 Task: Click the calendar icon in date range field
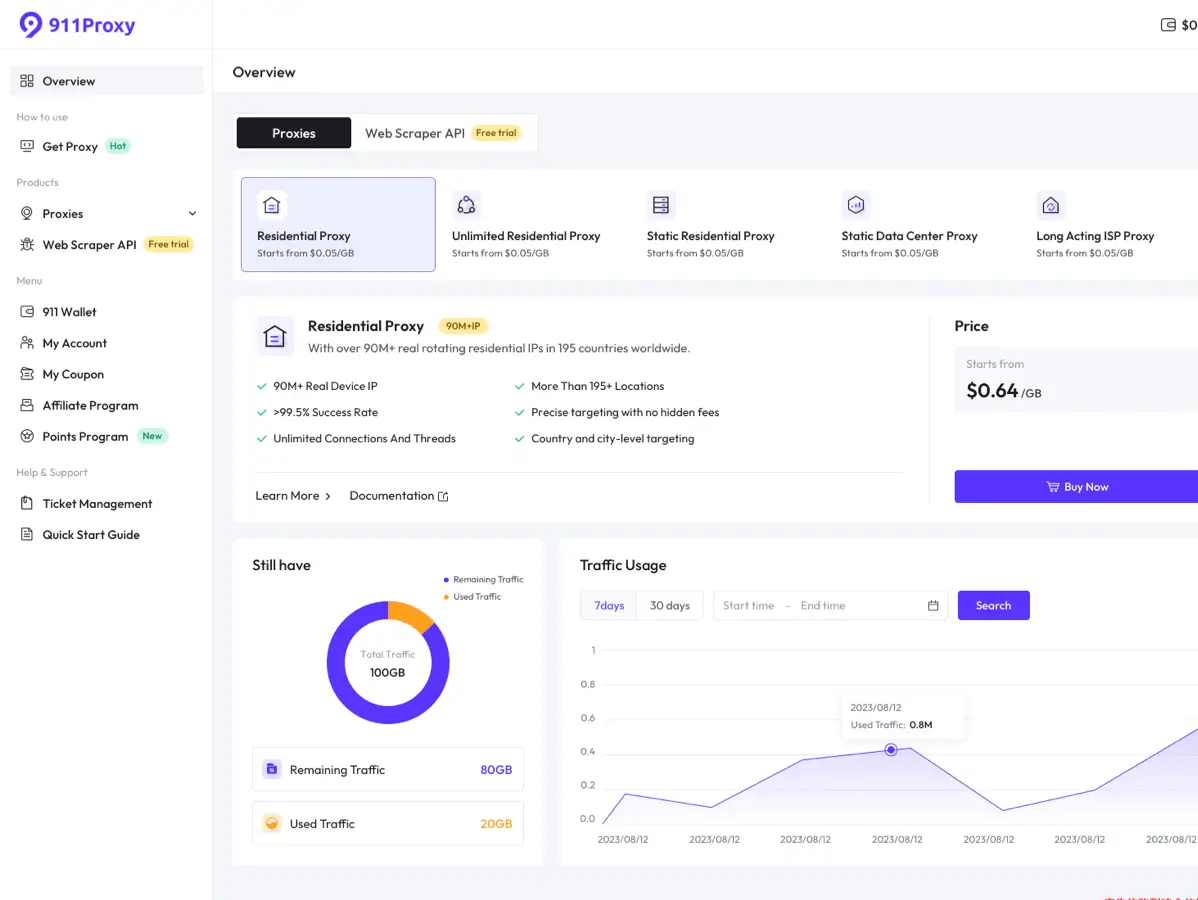click(933, 606)
